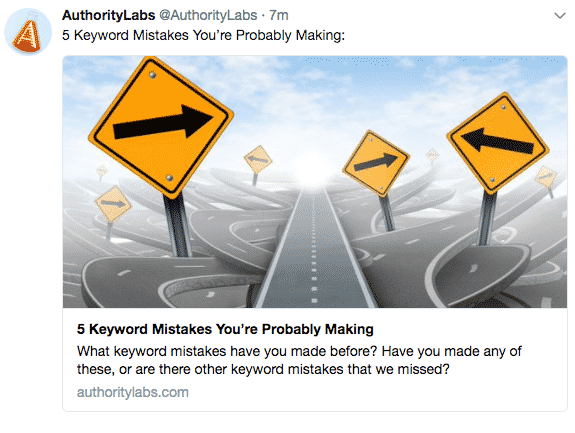The height and width of the screenshot is (433, 575).
Task: Click the middle-right arrow sign near road
Action: 376,163
